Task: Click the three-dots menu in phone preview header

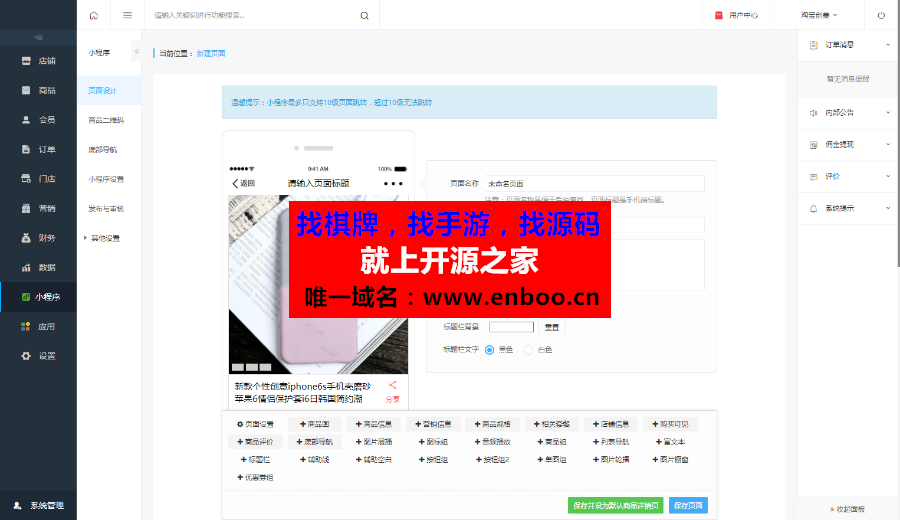Action: [393, 184]
